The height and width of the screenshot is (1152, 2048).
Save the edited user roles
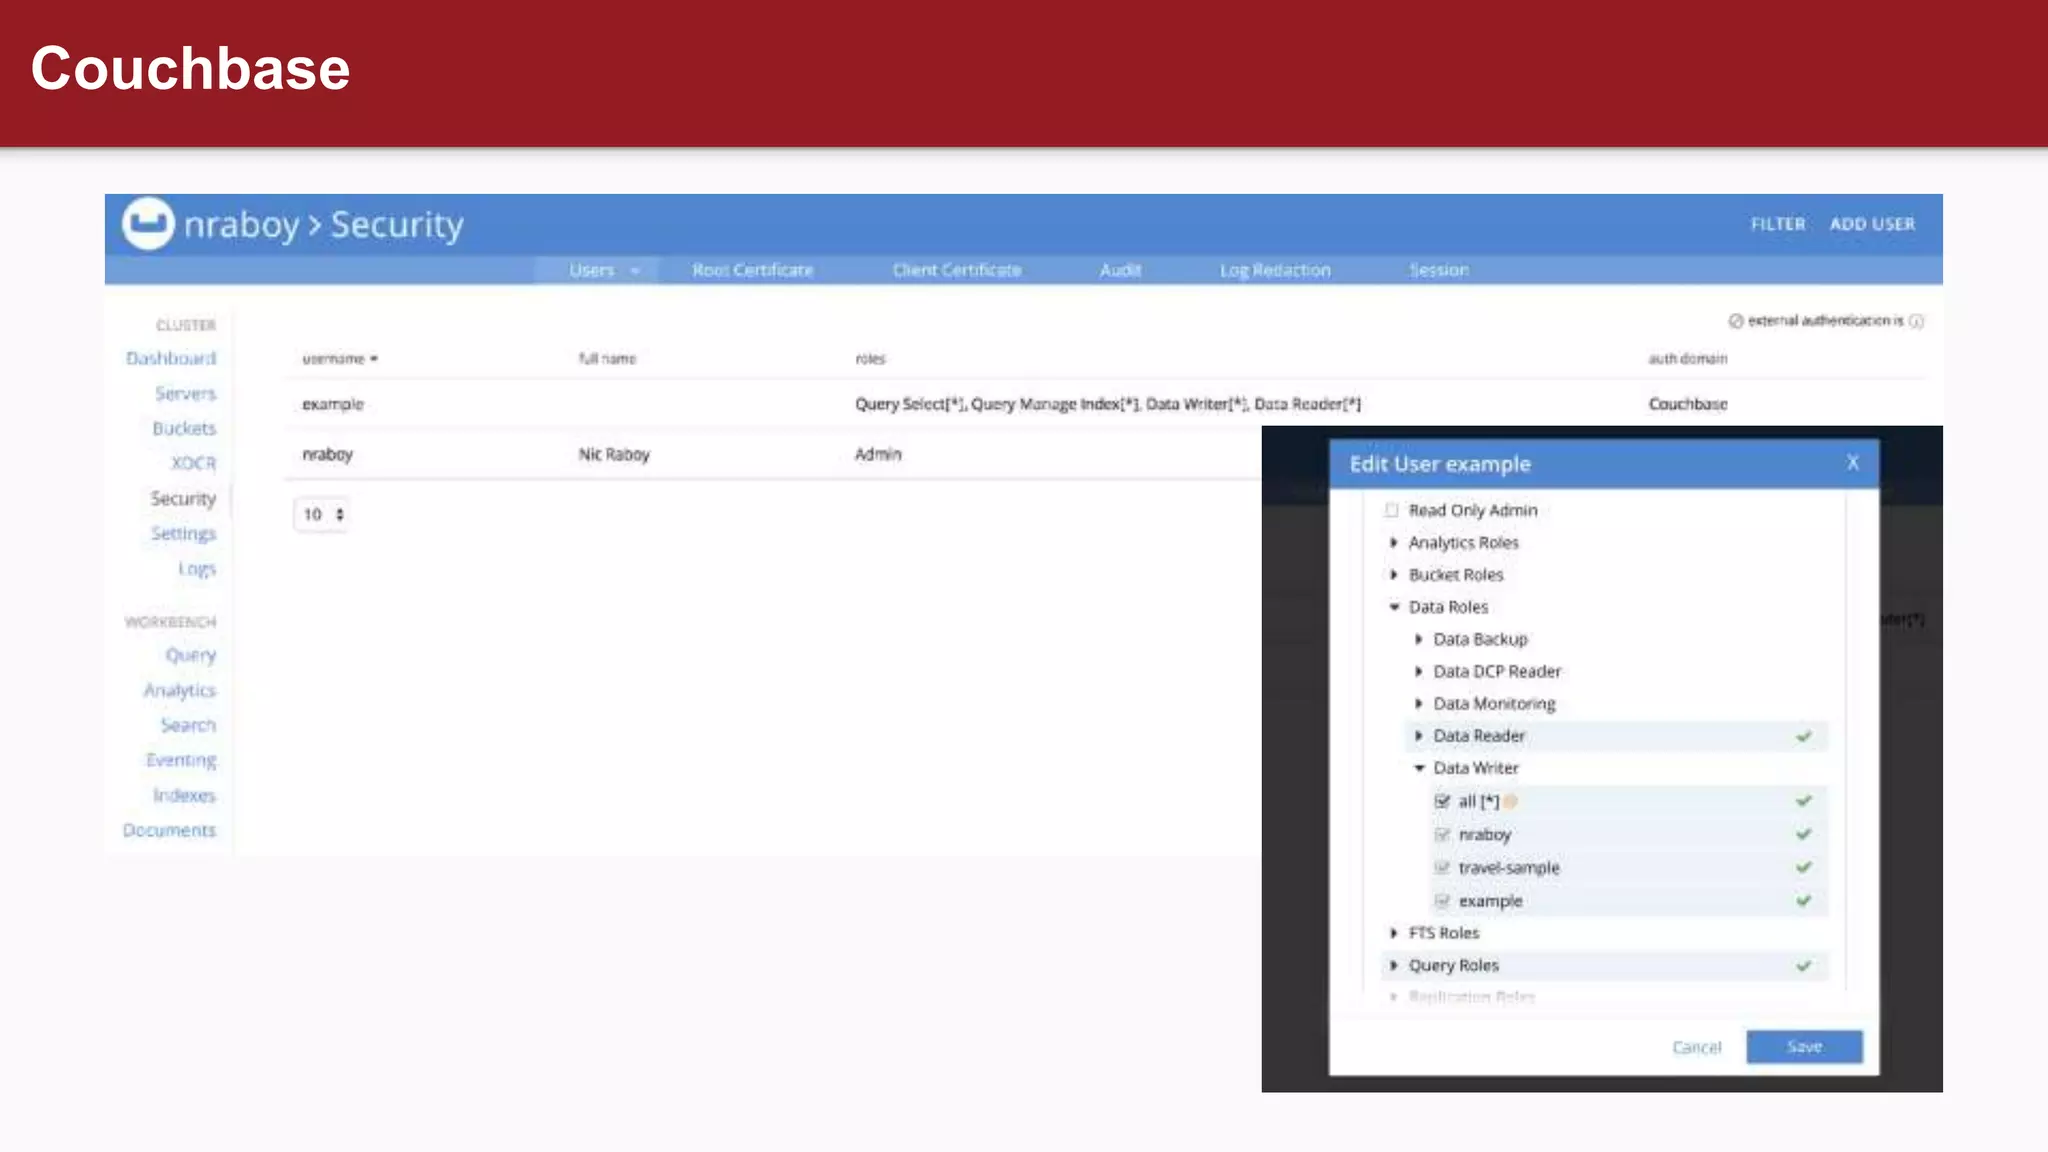(1804, 1046)
